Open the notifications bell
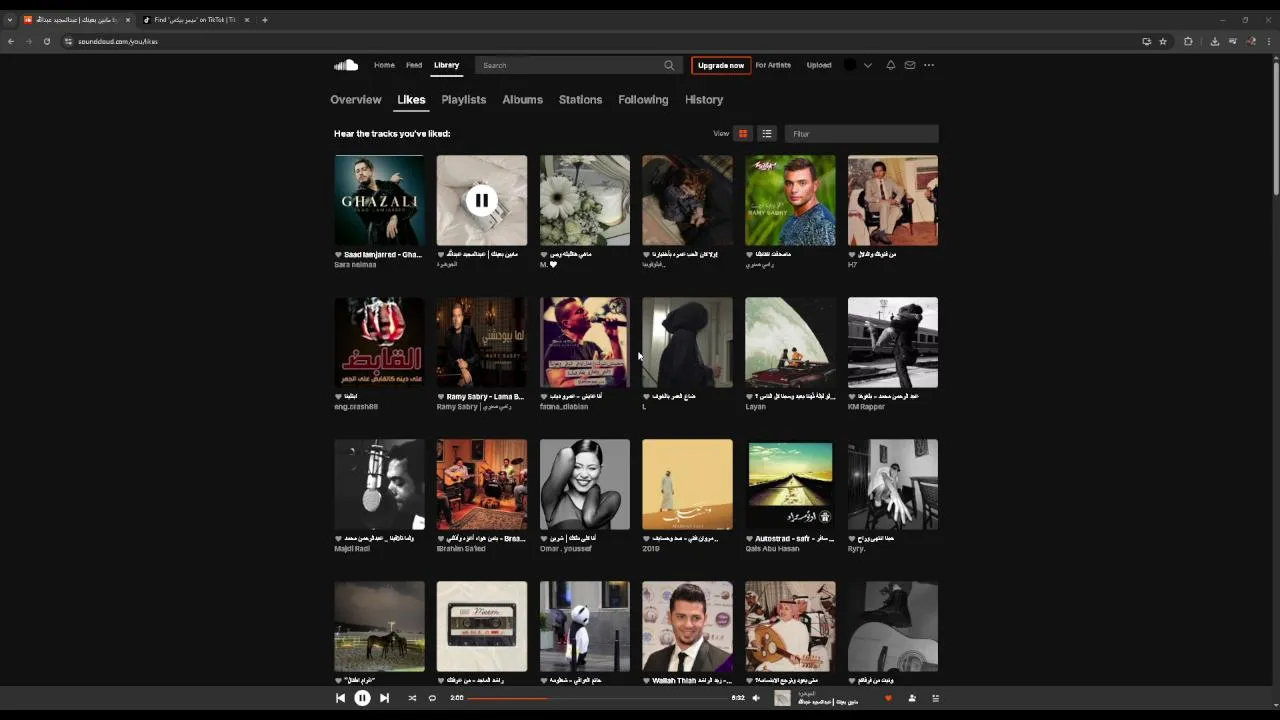Viewport: 1280px width, 720px height. pos(891,65)
